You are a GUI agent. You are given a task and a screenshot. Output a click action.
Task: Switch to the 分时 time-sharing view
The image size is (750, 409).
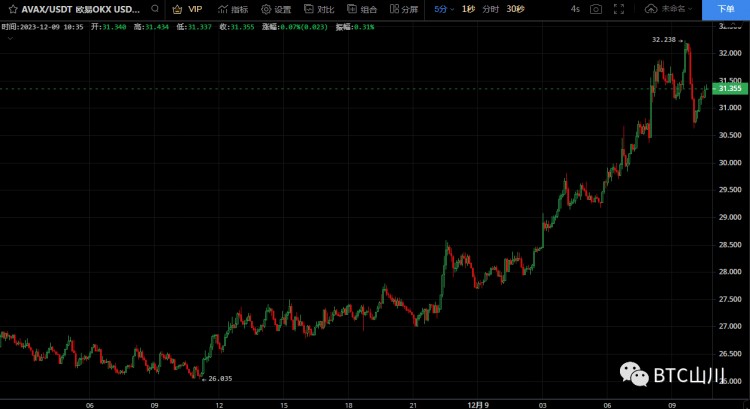(x=490, y=9)
